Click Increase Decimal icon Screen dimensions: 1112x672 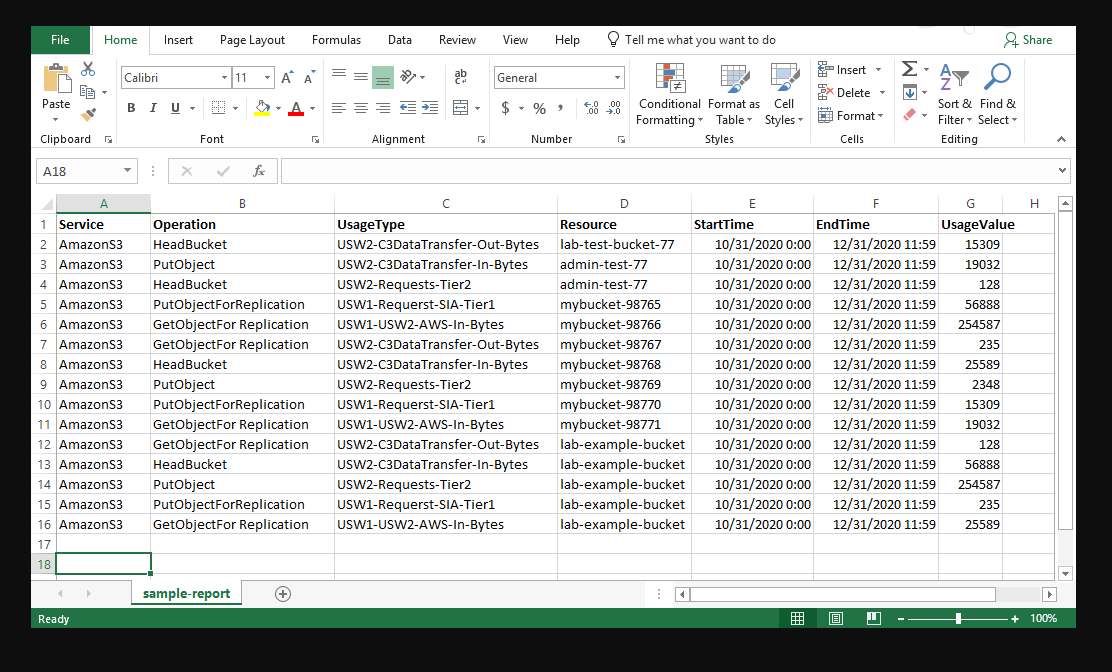pos(591,108)
